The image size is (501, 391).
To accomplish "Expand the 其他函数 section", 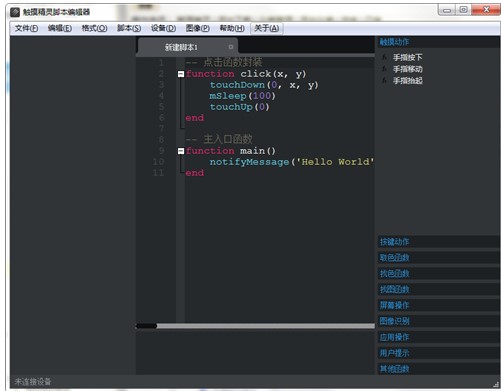I will click(438, 369).
